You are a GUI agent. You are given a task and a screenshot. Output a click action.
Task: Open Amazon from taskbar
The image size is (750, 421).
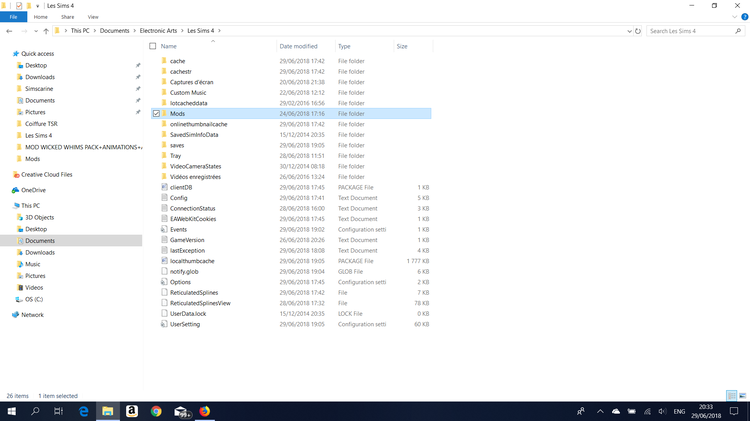click(x=132, y=411)
